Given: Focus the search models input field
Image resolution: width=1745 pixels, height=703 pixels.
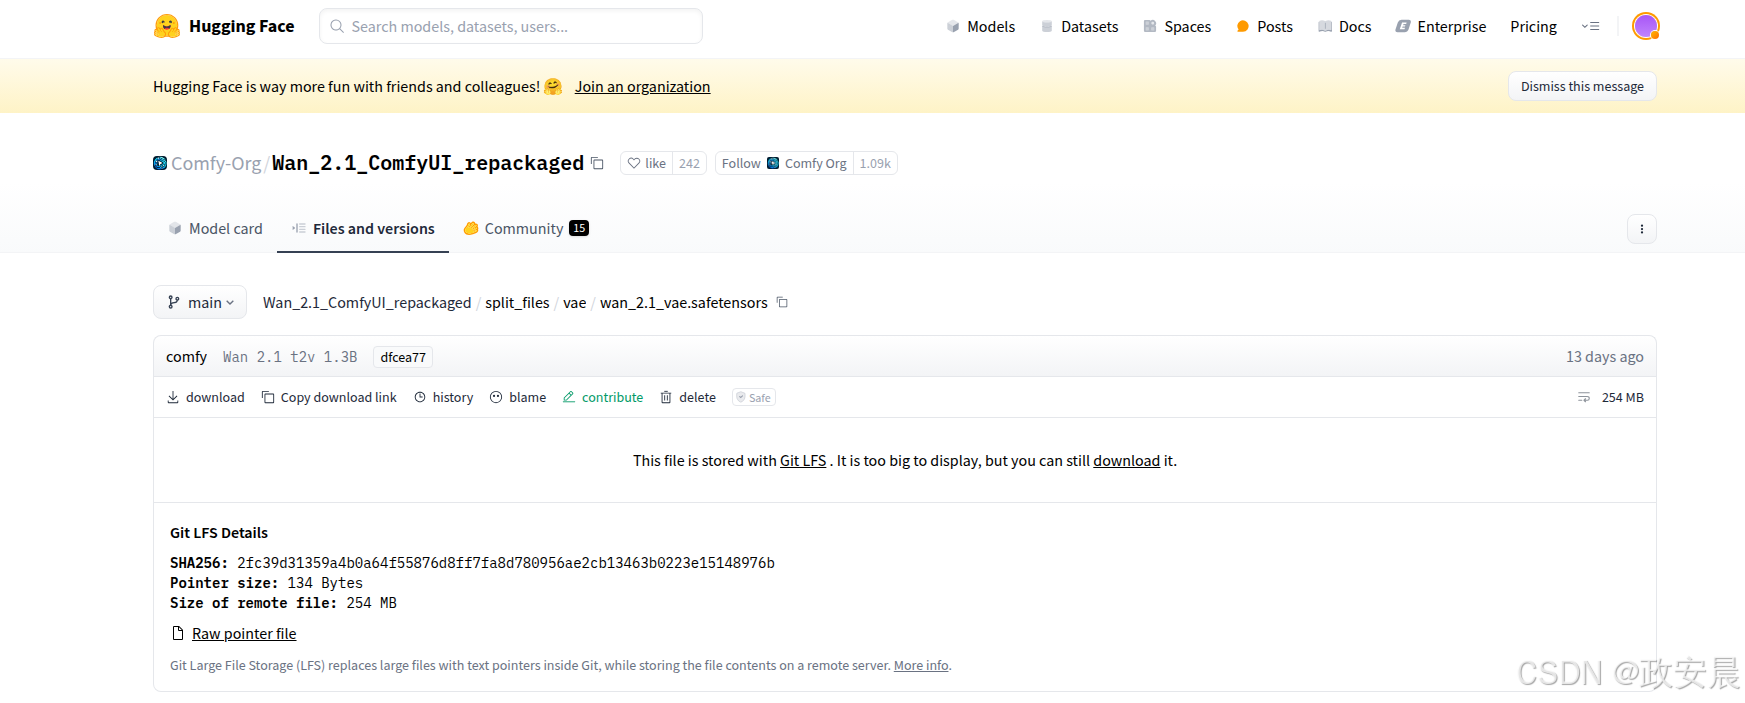Looking at the screenshot, I should [x=511, y=26].
